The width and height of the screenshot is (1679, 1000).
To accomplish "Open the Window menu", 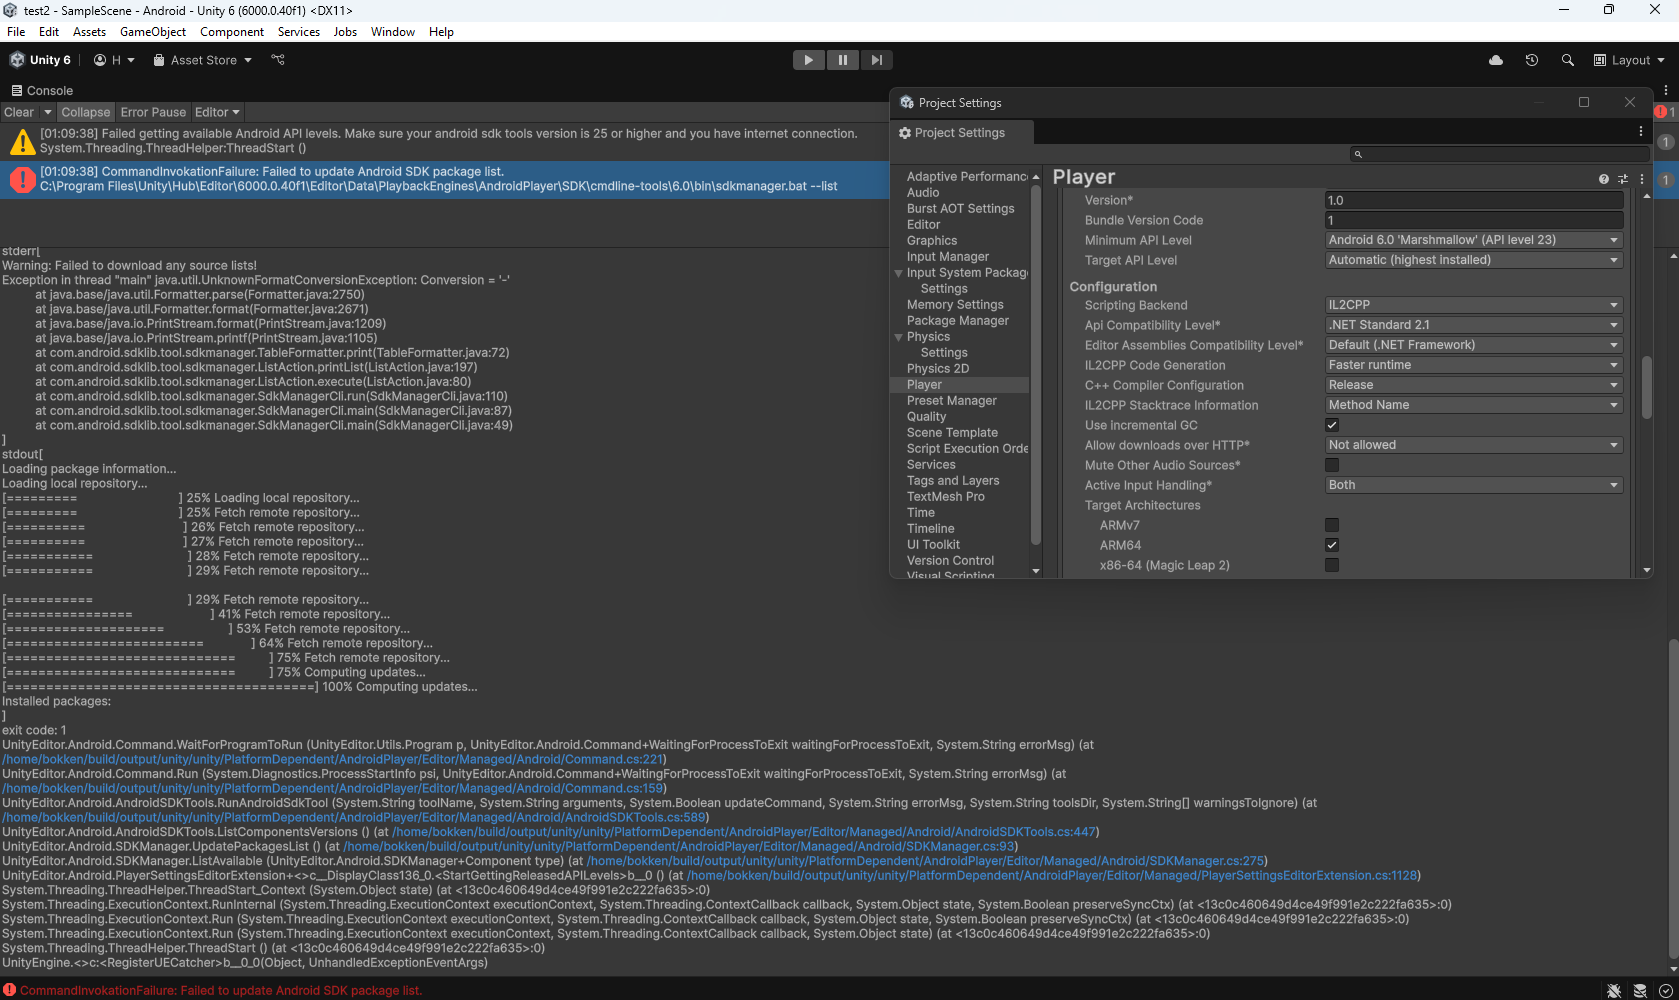I will click(x=393, y=32).
